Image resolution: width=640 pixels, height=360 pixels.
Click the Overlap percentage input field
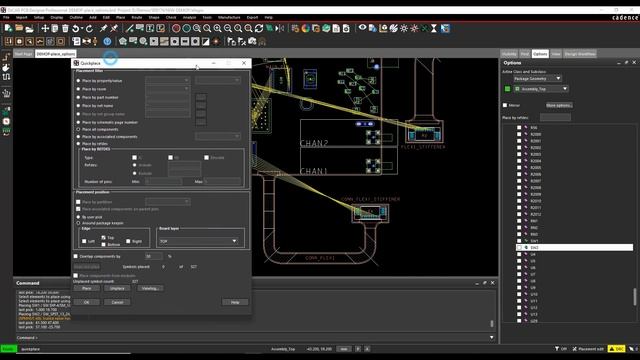pos(153,256)
